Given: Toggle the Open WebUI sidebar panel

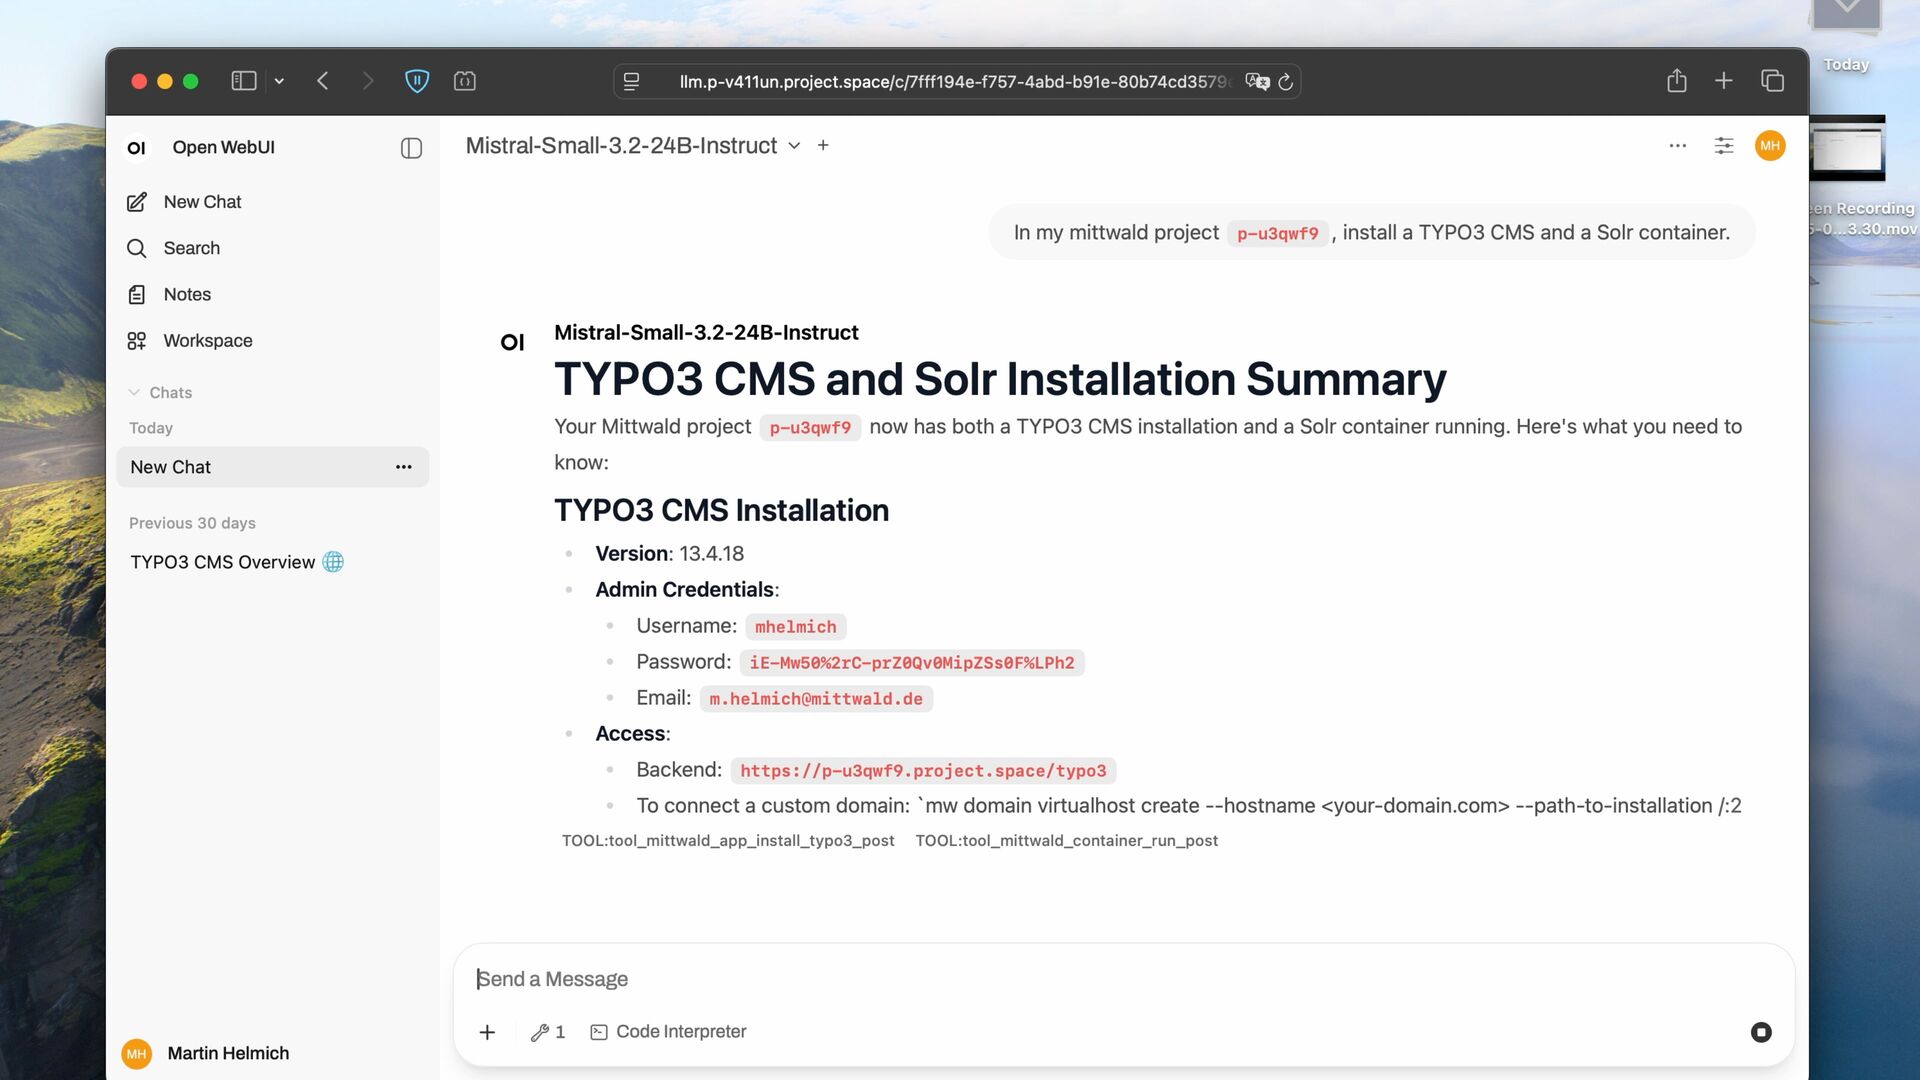Looking at the screenshot, I should pos(411,148).
